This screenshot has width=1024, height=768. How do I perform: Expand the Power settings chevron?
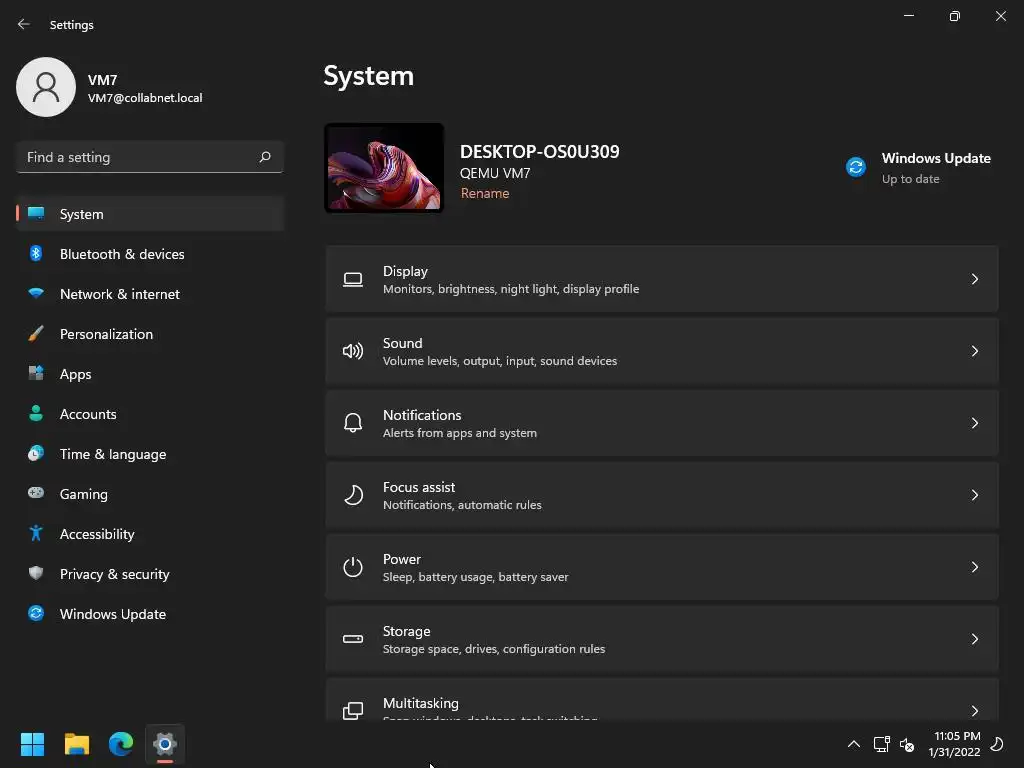pyautogui.click(x=974, y=567)
